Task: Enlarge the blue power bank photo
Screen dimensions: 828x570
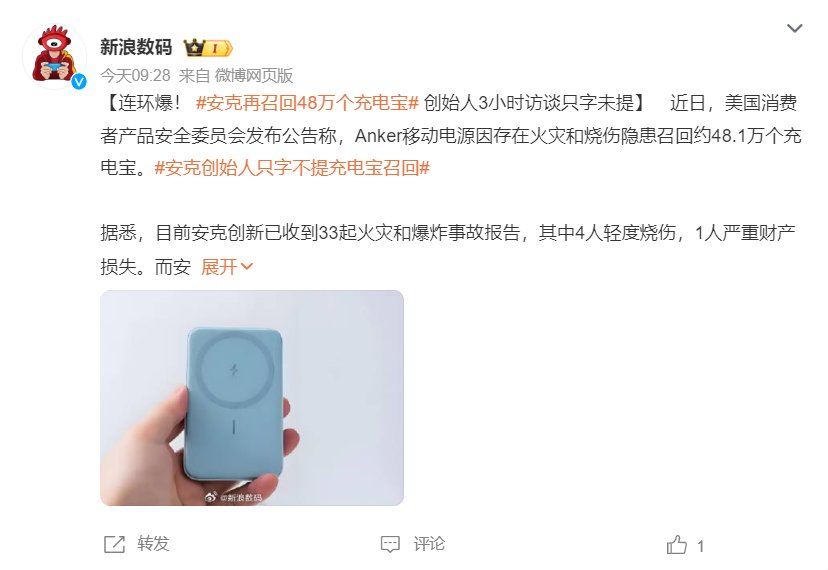Action: (x=252, y=398)
